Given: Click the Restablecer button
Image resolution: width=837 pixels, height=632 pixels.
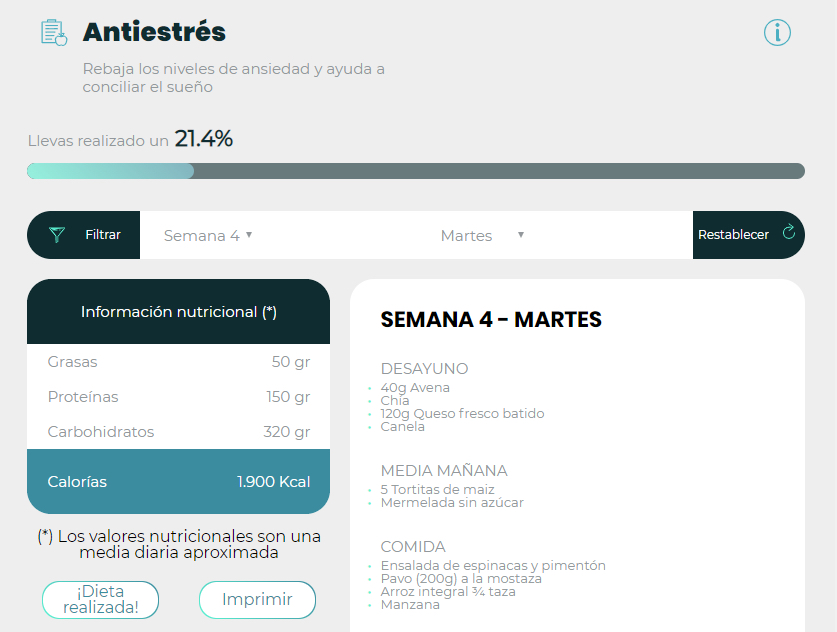Looking at the screenshot, I should tap(748, 235).
